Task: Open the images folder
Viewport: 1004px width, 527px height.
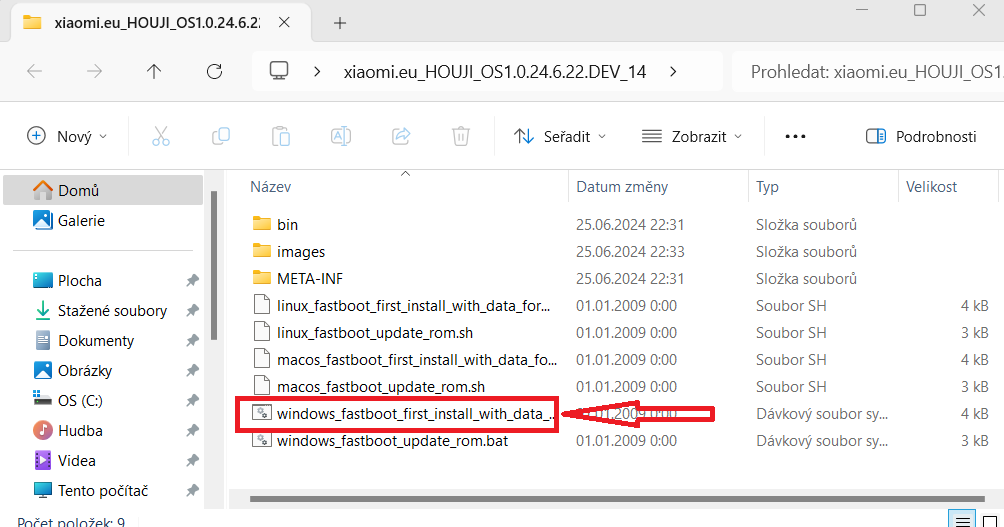Action: click(300, 252)
